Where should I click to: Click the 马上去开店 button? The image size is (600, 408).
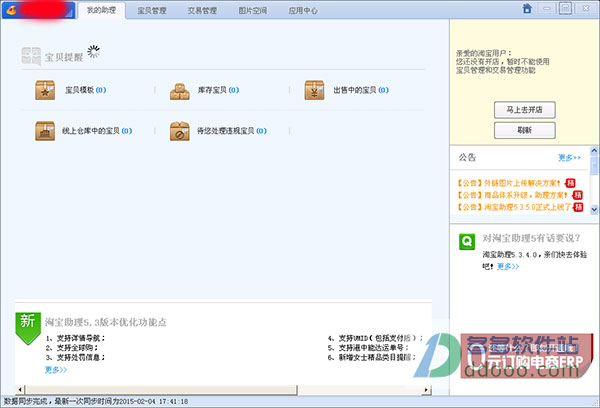525,110
